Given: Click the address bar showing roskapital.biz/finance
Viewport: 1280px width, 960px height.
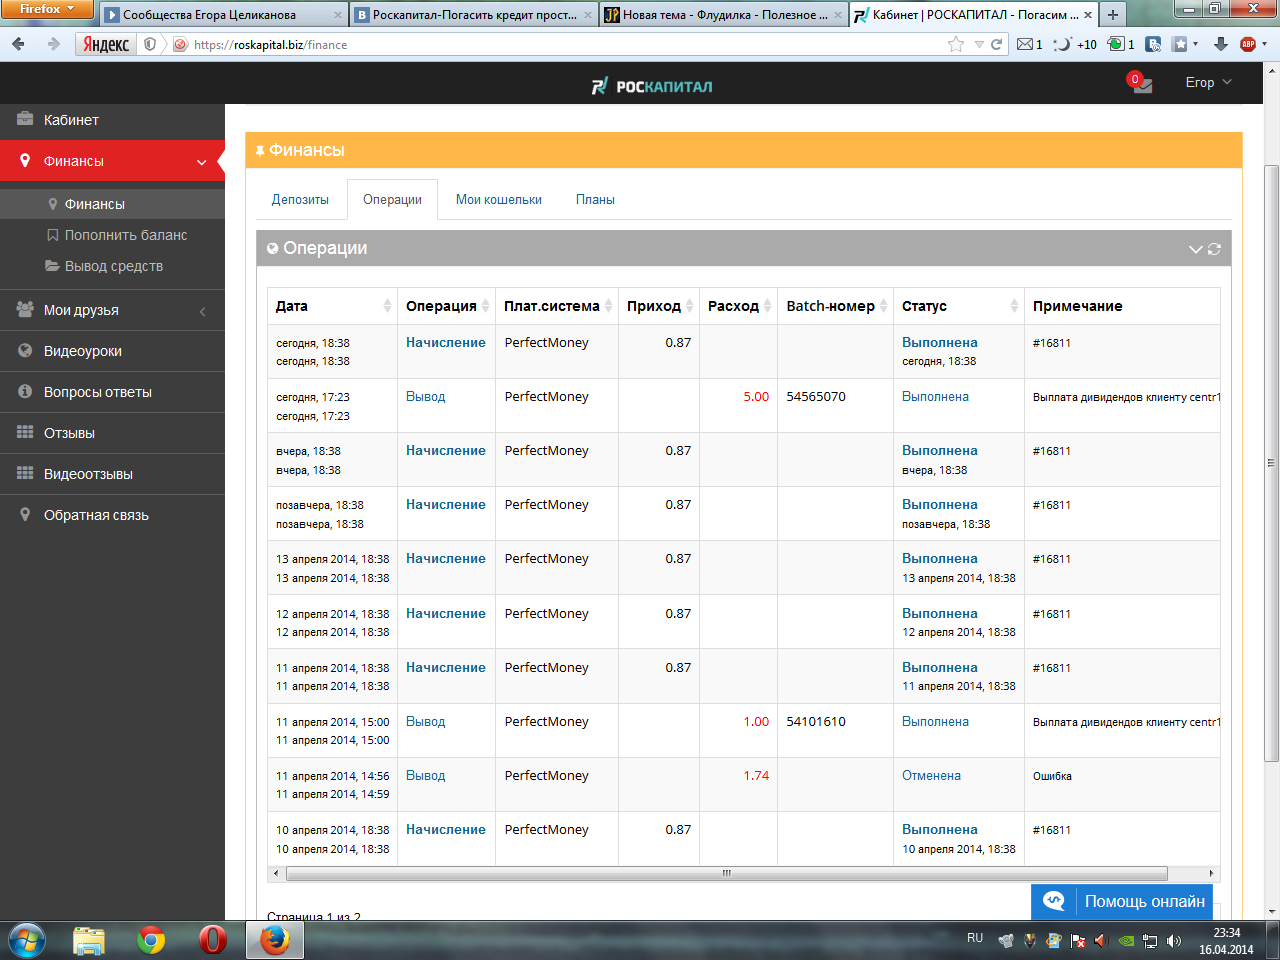Looking at the screenshot, I should (x=560, y=44).
